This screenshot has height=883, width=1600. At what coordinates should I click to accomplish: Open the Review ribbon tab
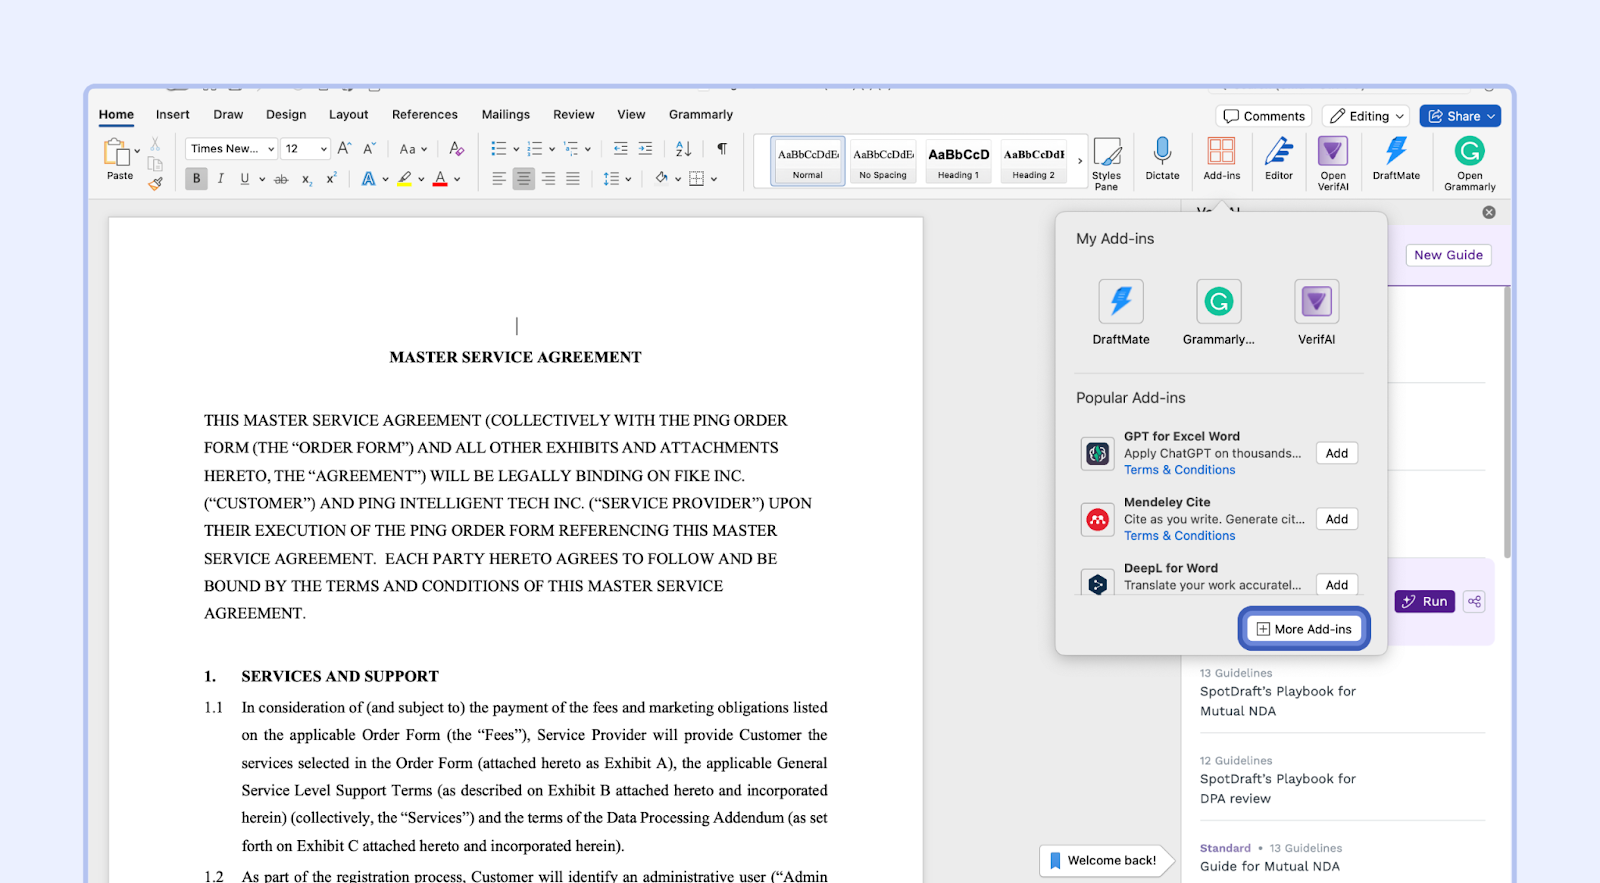coord(573,115)
